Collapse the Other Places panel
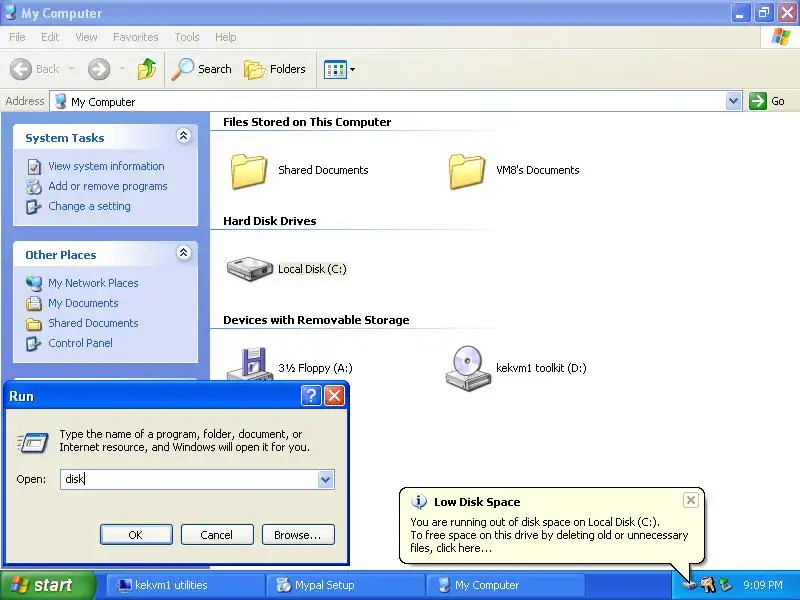Screen dimensions: 800x600 183,253
